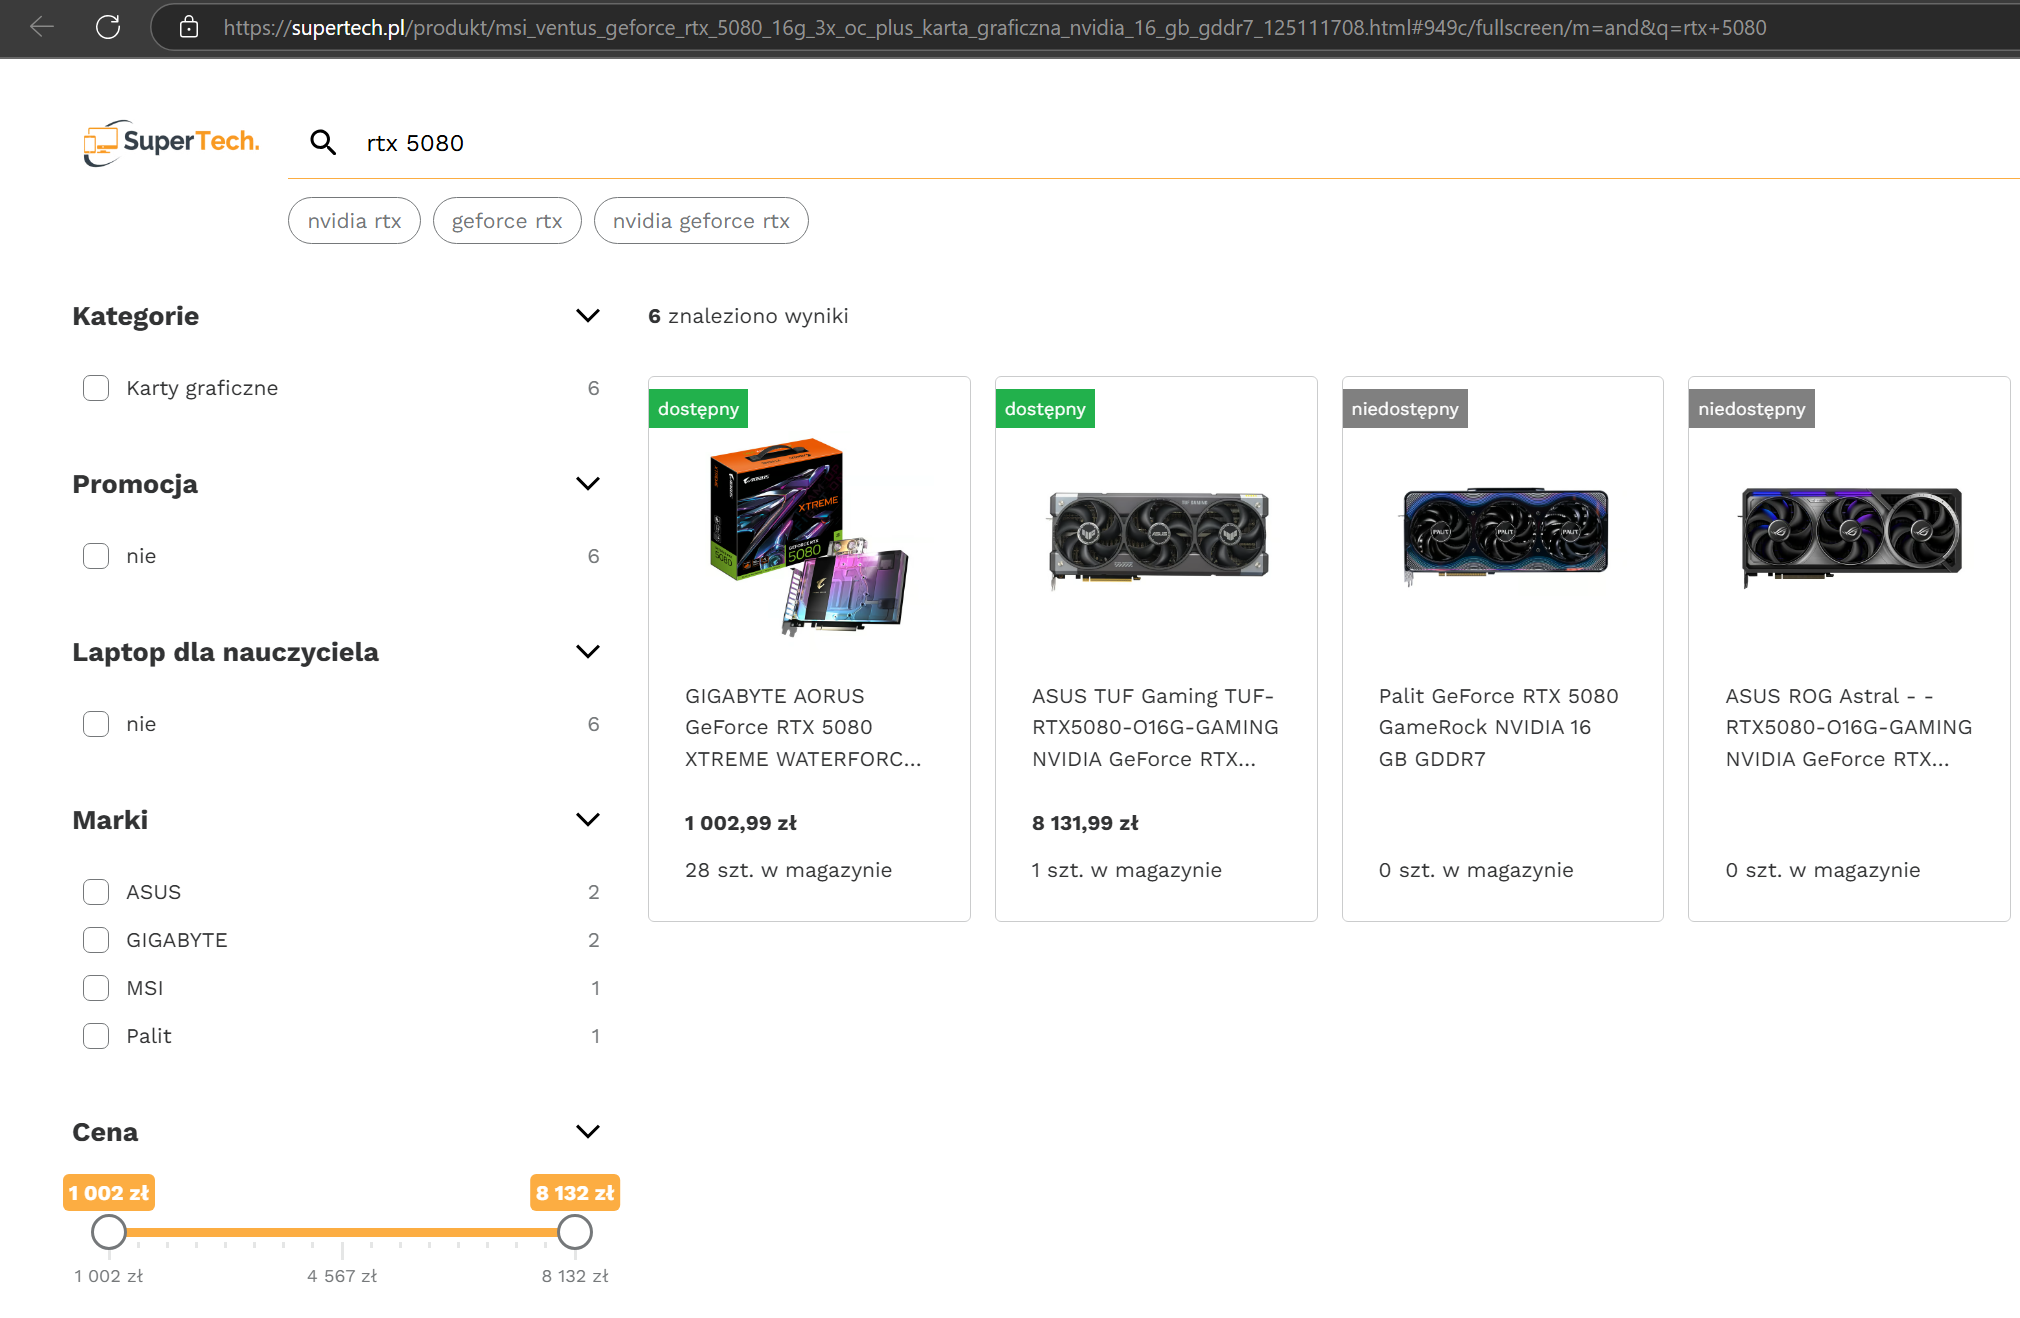Enable the ASUS brand filter
The height and width of the screenshot is (1318, 2020).
click(x=96, y=892)
